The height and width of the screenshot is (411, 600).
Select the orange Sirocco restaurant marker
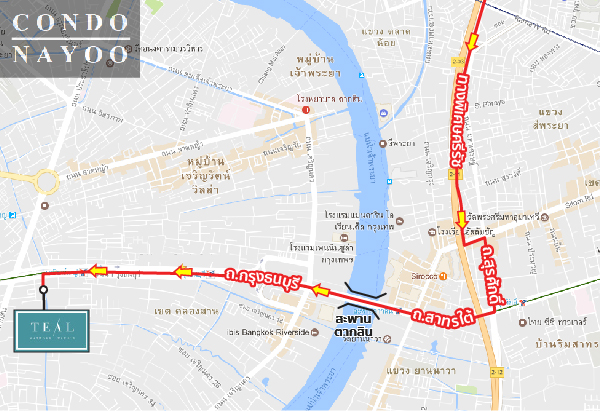pyautogui.click(x=443, y=276)
